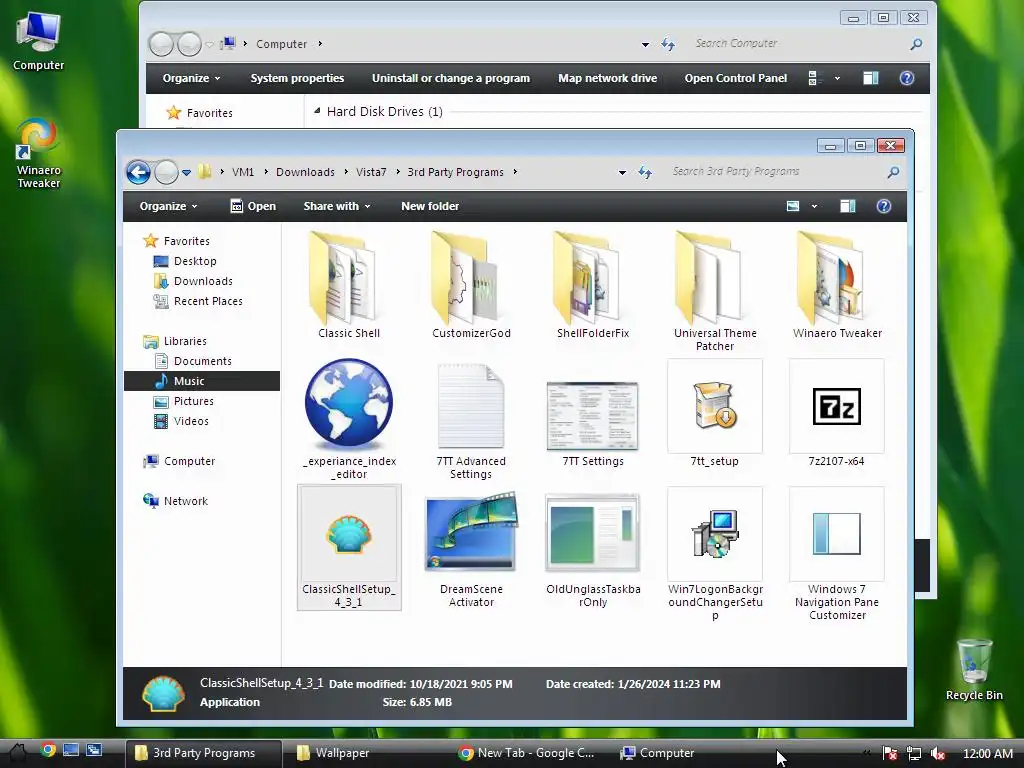Open the Universal Theme Patcher folder
This screenshot has width=1024, height=768.
click(x=715, y=291)
